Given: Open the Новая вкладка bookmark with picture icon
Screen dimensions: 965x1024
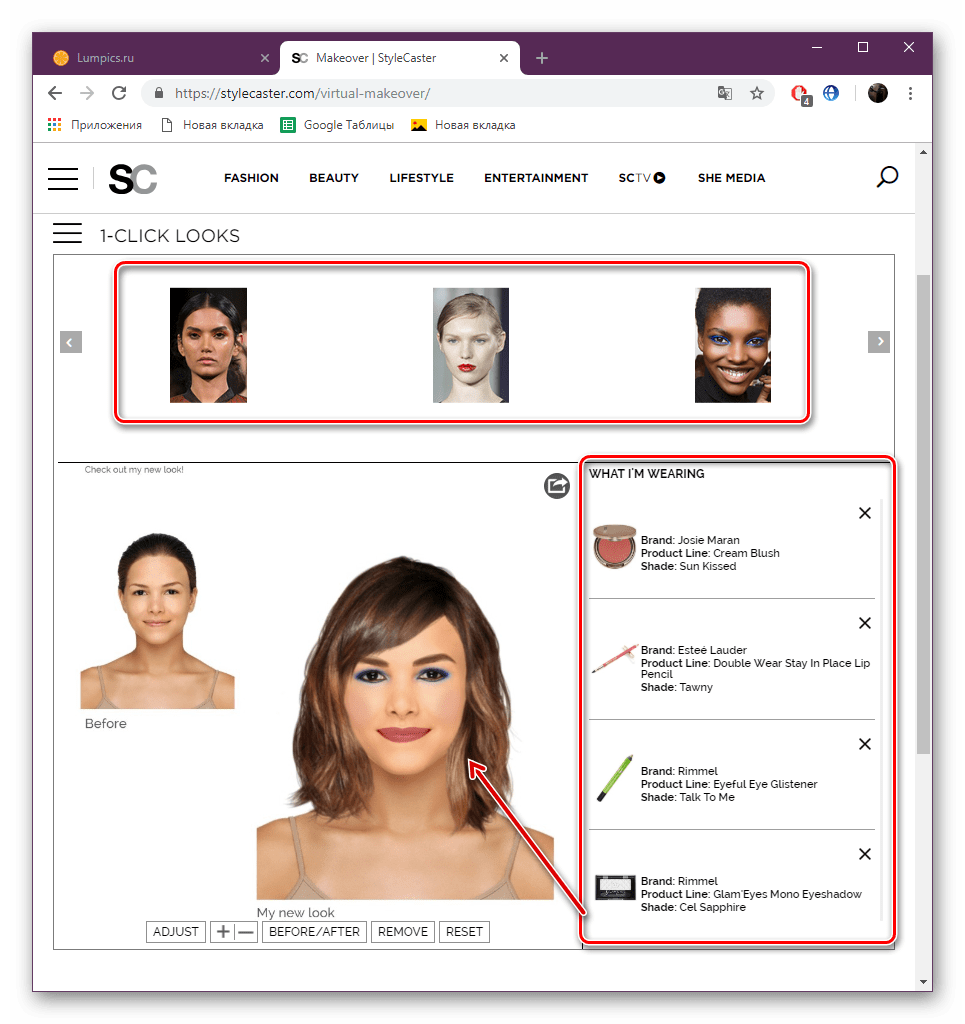Looking at the screenshot, I should click(x=463, y=125).
